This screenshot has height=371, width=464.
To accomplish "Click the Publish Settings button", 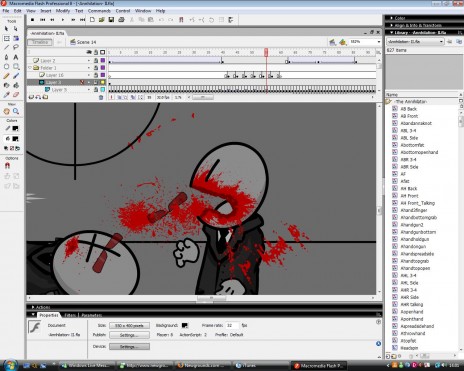I will tap(129, 335).
